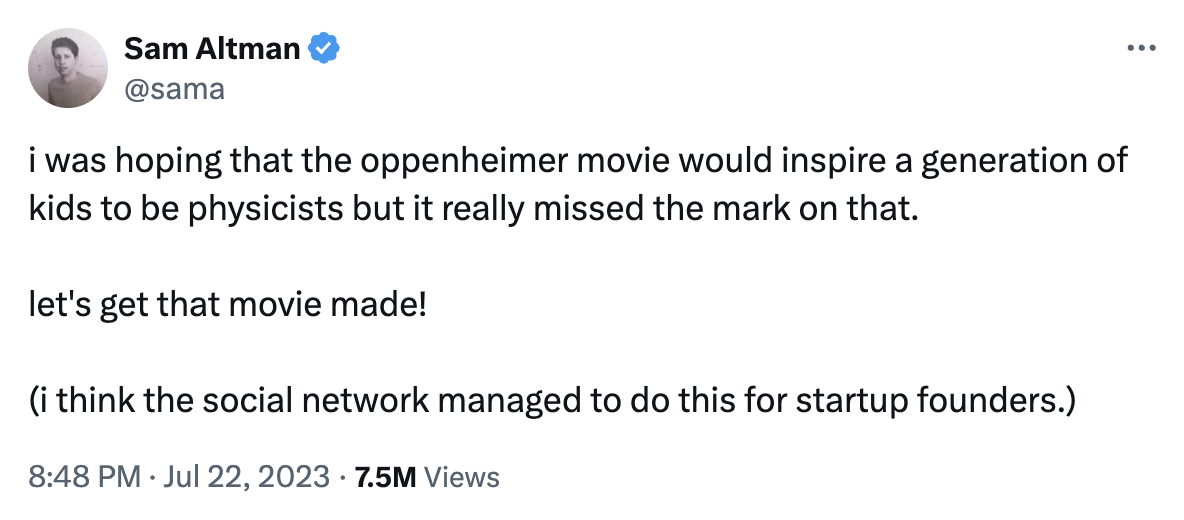Open Sam Altman's profile picture
Viewport: 1184px width, 520px height.
tap(68, 67)
